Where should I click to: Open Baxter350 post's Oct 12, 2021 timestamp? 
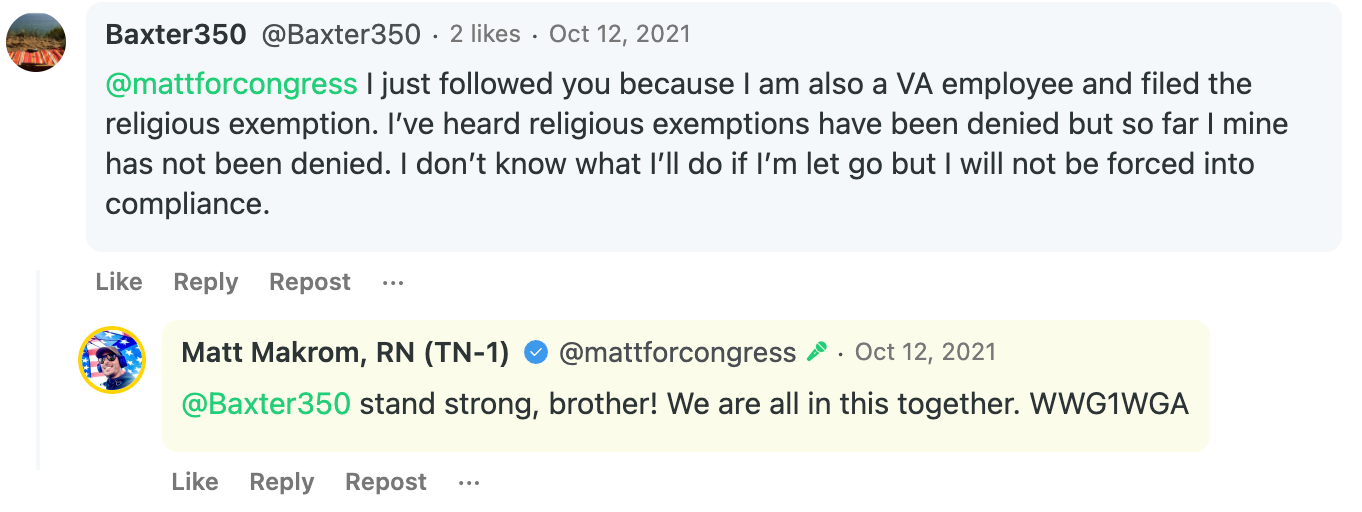coord(620,34)
